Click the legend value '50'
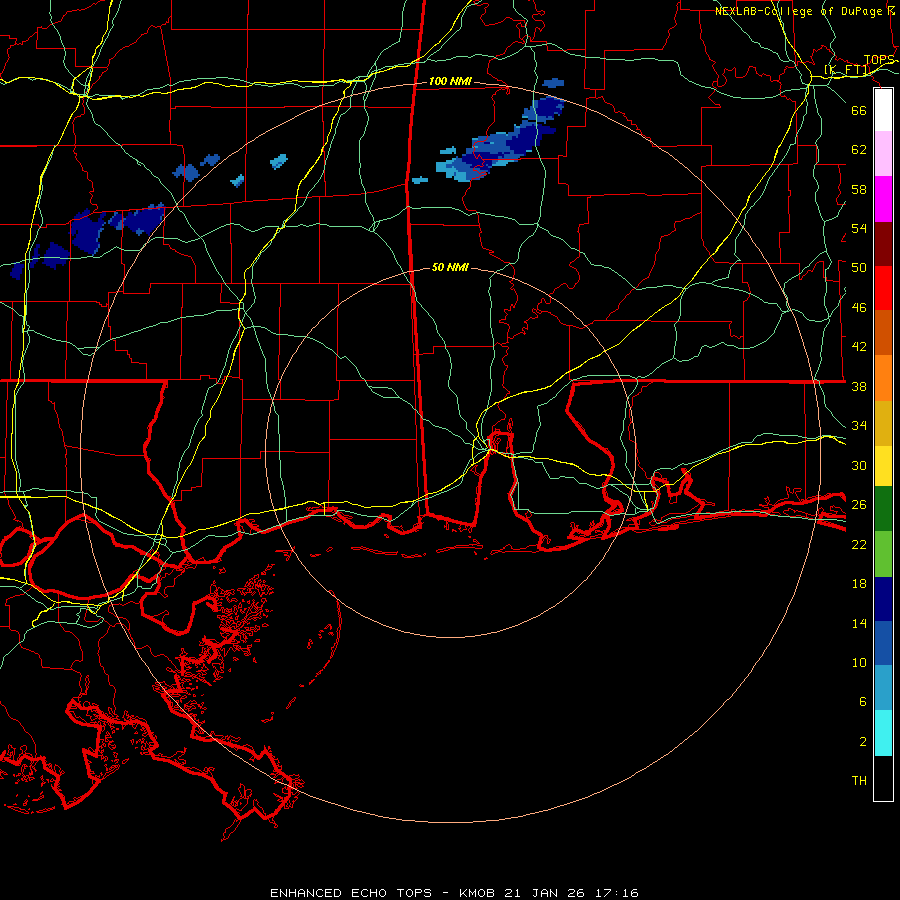Screen dimensions: 900x900 (x=859, y=267)
